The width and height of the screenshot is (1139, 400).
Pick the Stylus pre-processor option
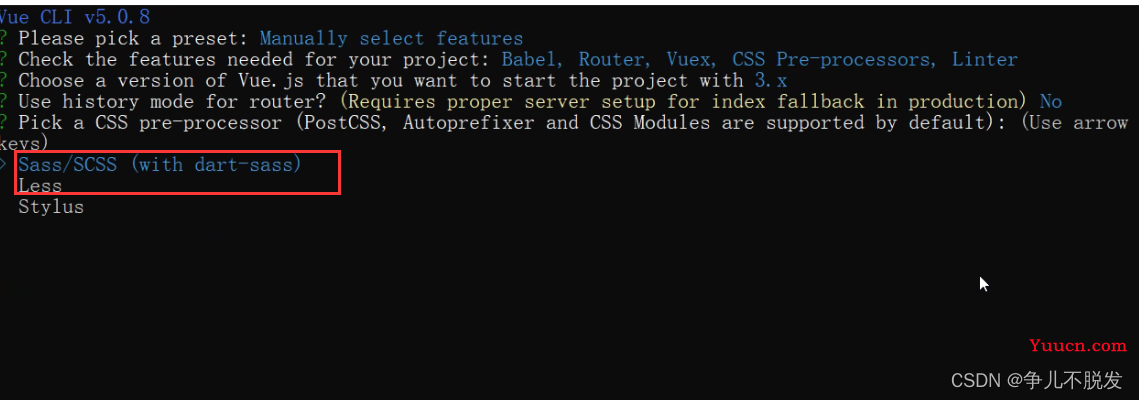coord(52,207)
